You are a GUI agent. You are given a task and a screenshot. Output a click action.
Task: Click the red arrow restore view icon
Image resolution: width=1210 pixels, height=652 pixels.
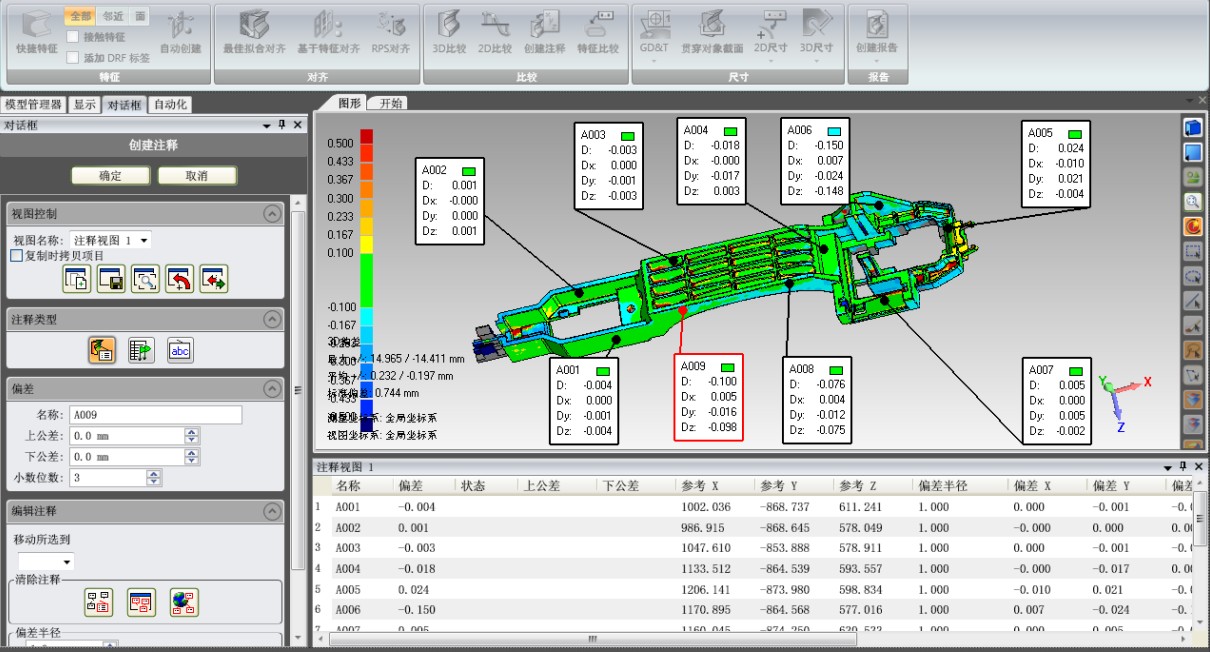[179, 280]
